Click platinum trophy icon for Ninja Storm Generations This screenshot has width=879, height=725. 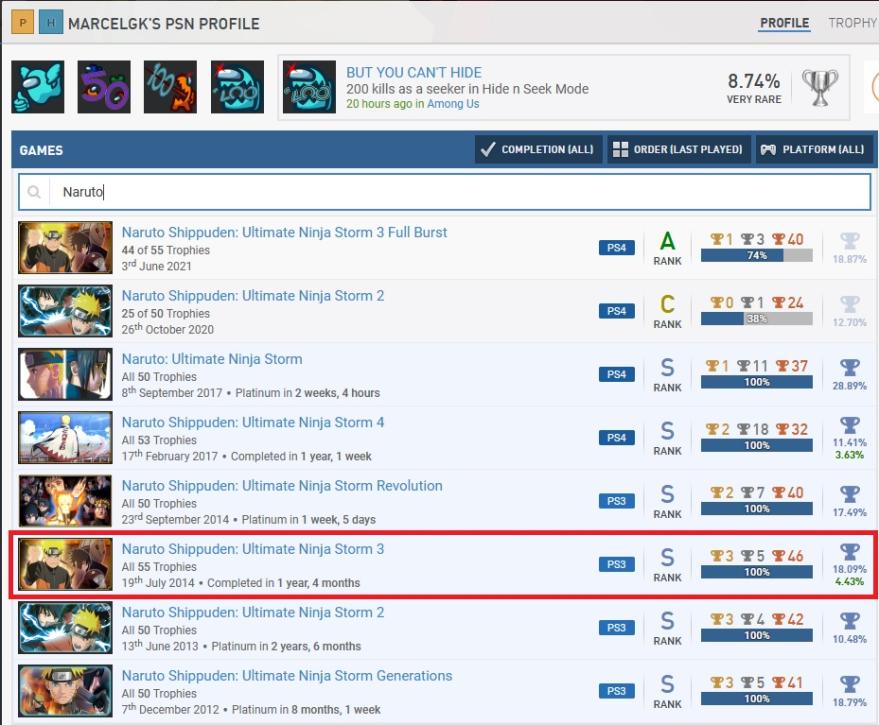(849, 685)
